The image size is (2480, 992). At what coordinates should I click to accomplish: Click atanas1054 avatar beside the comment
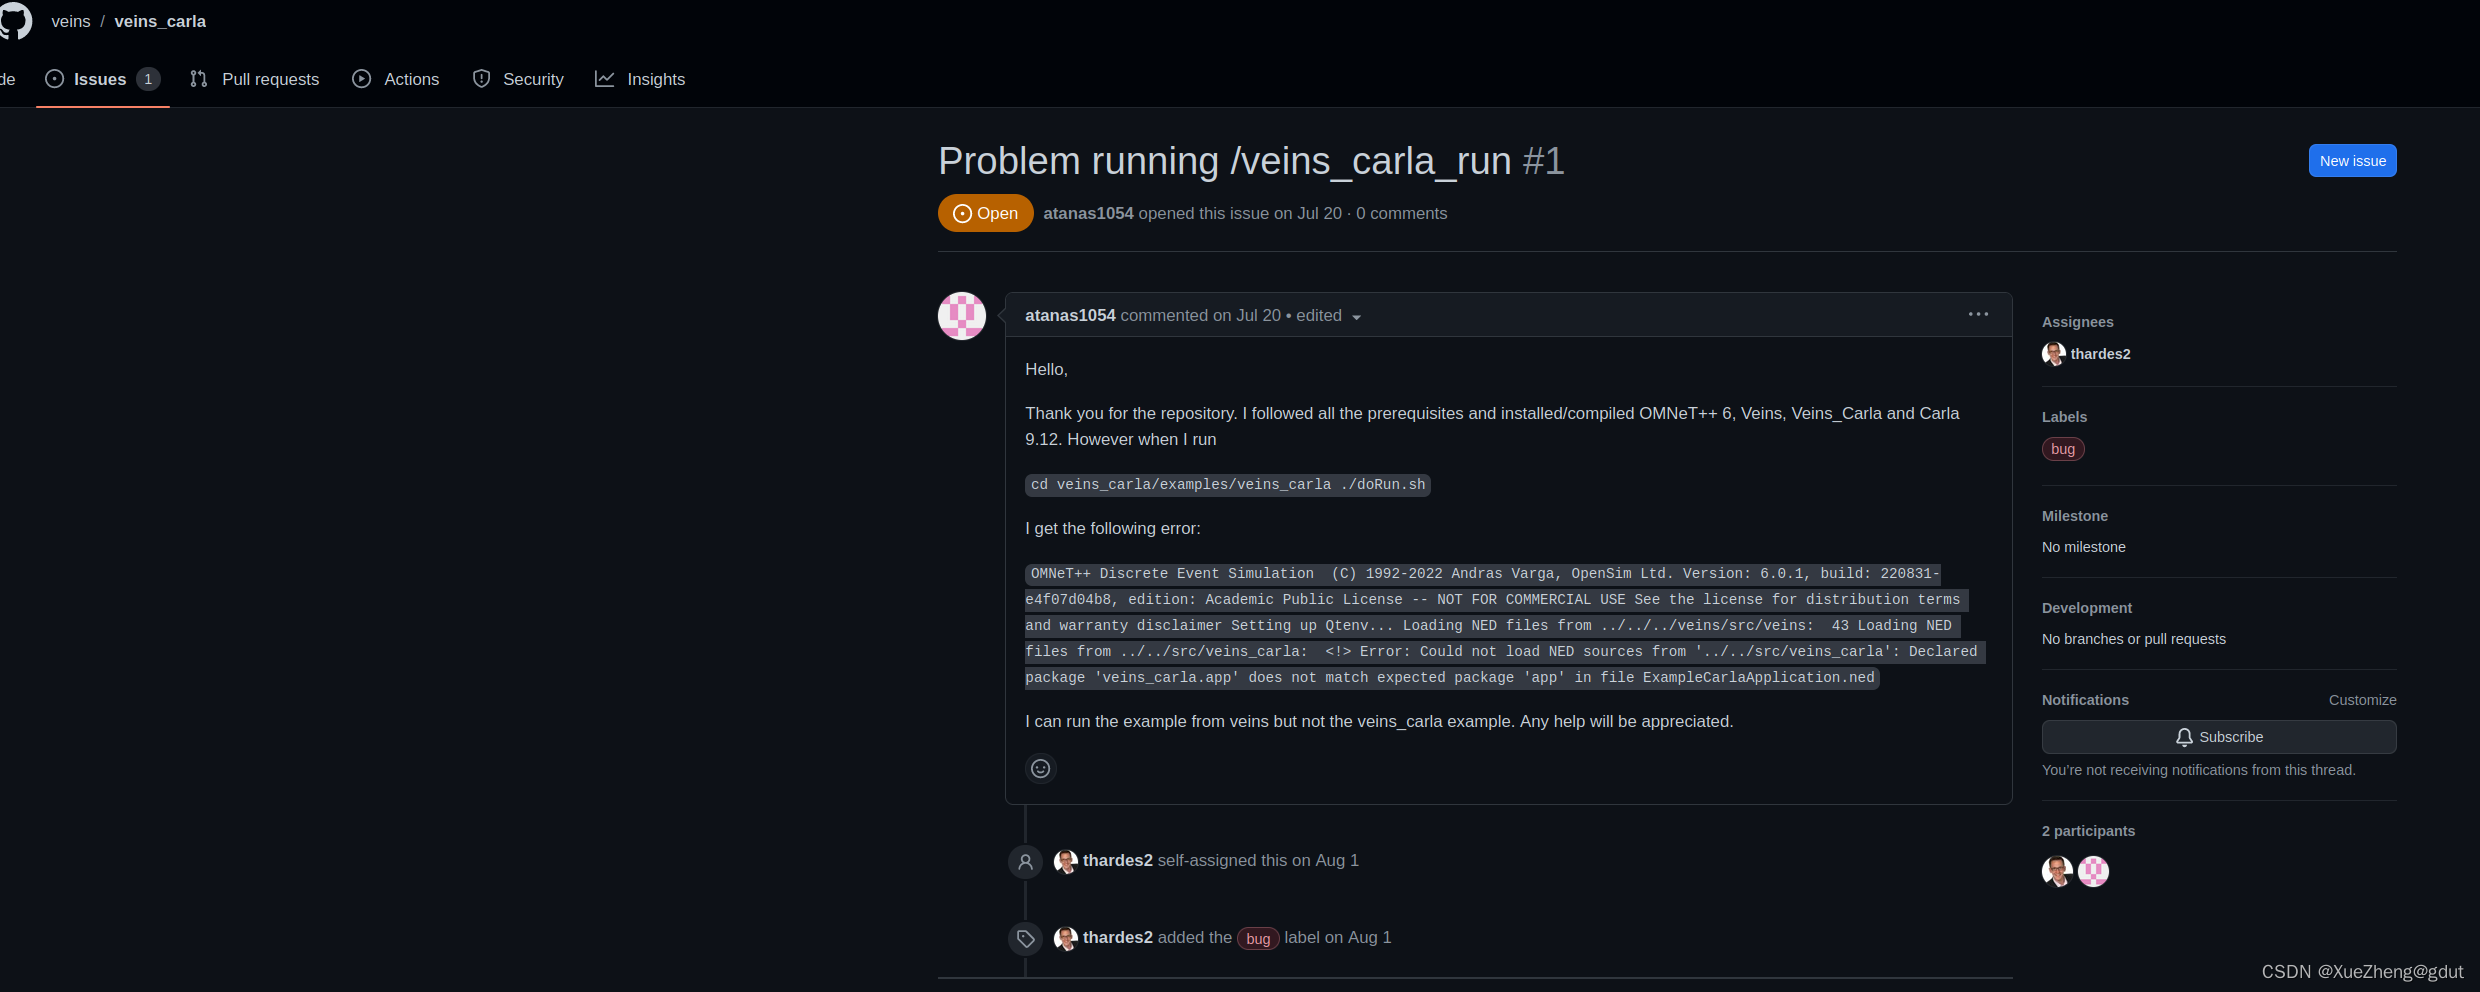click(962, 316)
